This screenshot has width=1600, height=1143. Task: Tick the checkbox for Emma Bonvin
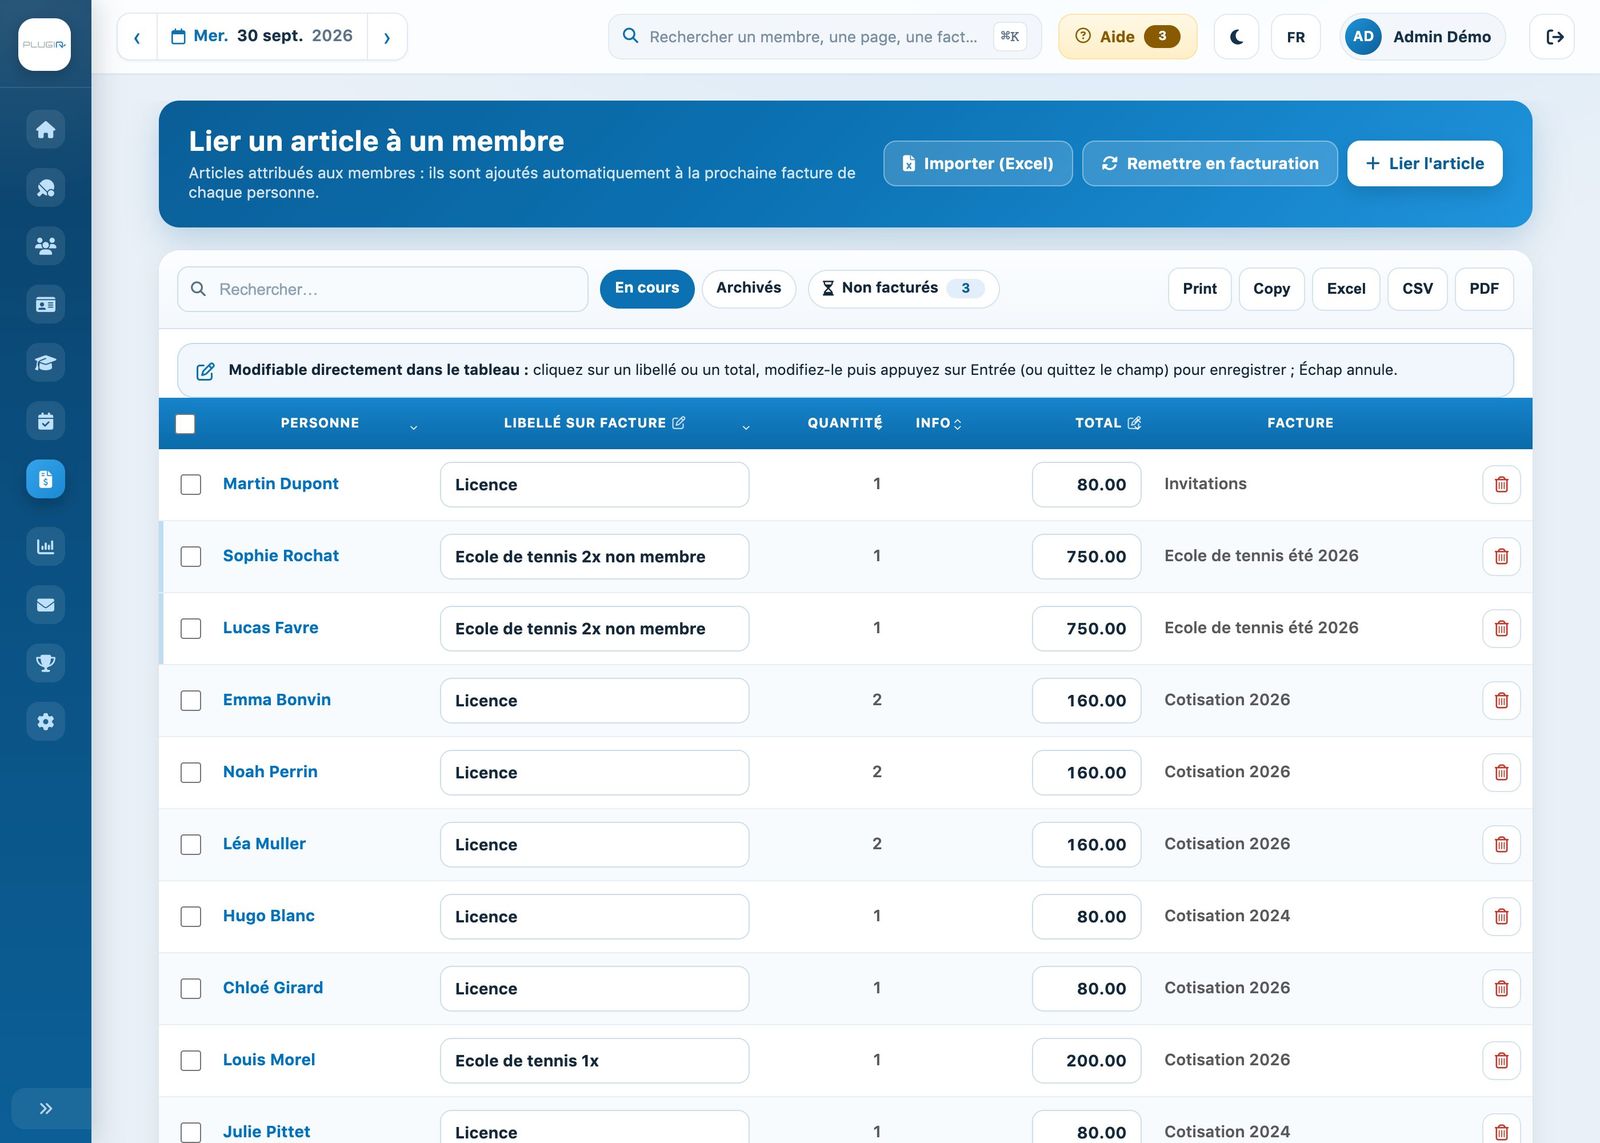pos(191,700)
